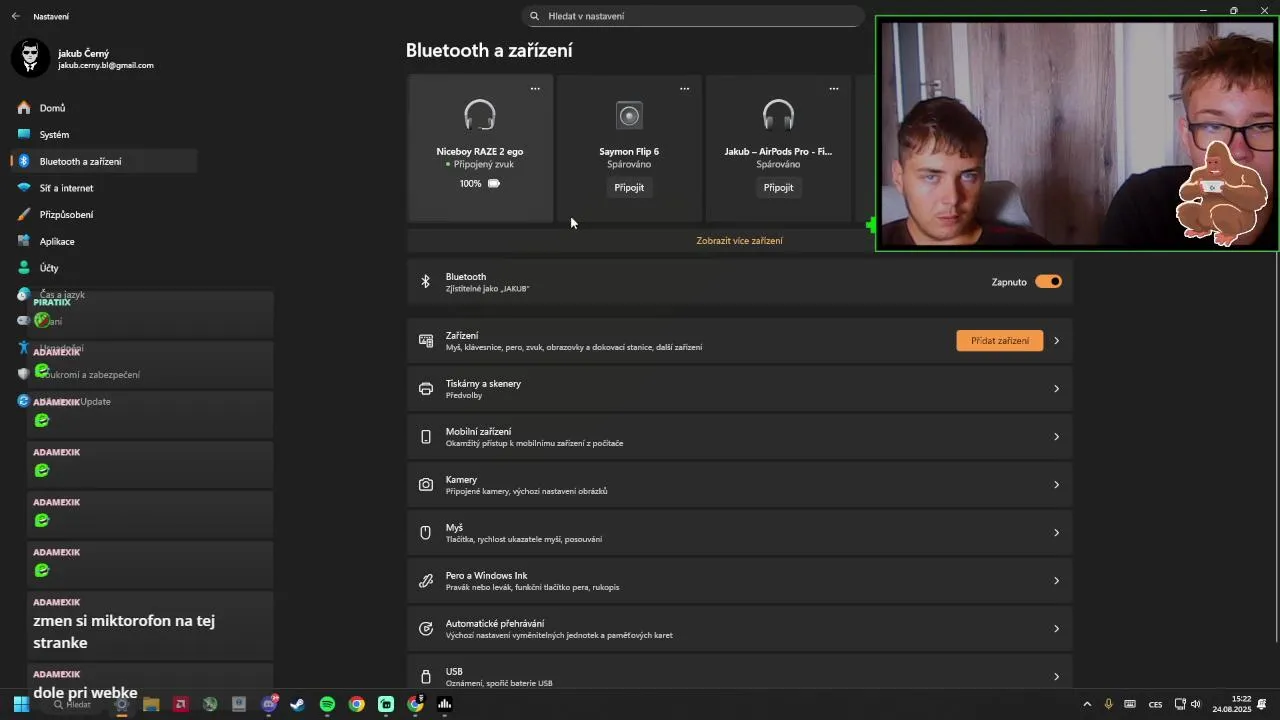Connect the Saymon Flip 6 with Připojit

coord(629,188)
